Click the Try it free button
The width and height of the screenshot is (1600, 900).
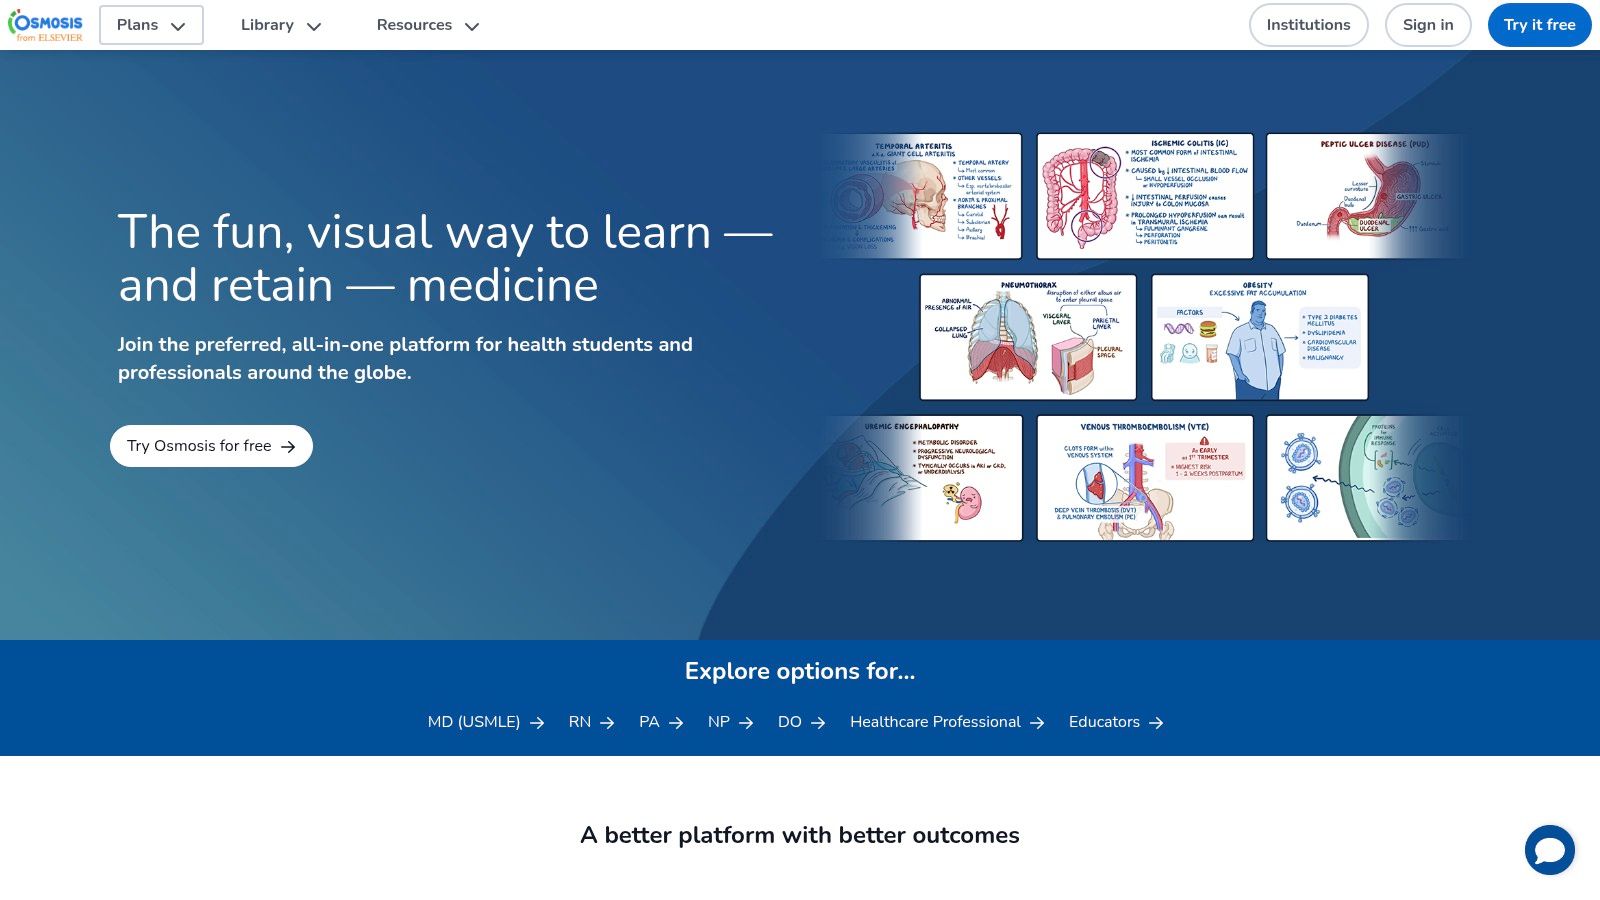click(x=1540, y=25)
